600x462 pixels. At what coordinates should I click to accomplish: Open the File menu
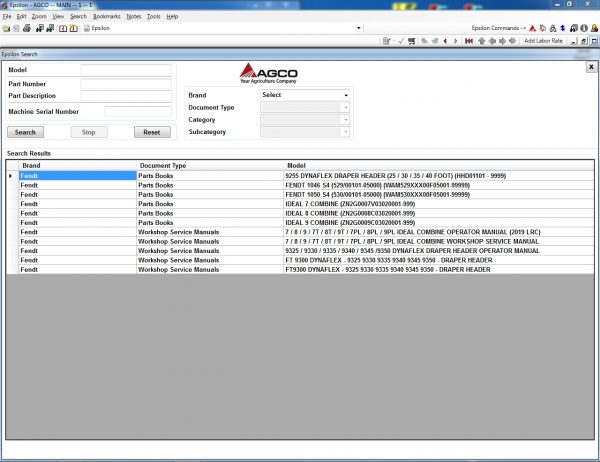pos(7,16)
